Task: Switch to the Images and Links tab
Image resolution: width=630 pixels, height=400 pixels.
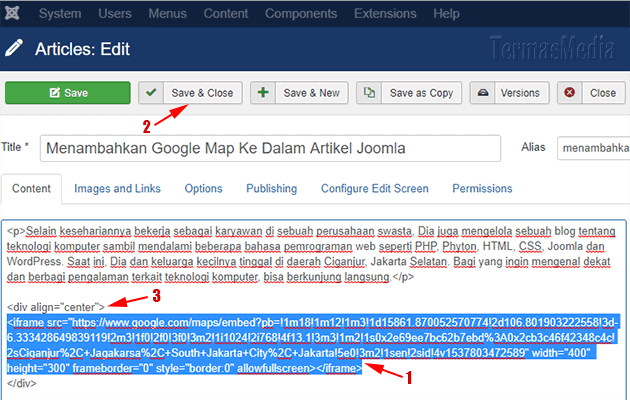Action: pyautogui.click(x=117, y=188)
